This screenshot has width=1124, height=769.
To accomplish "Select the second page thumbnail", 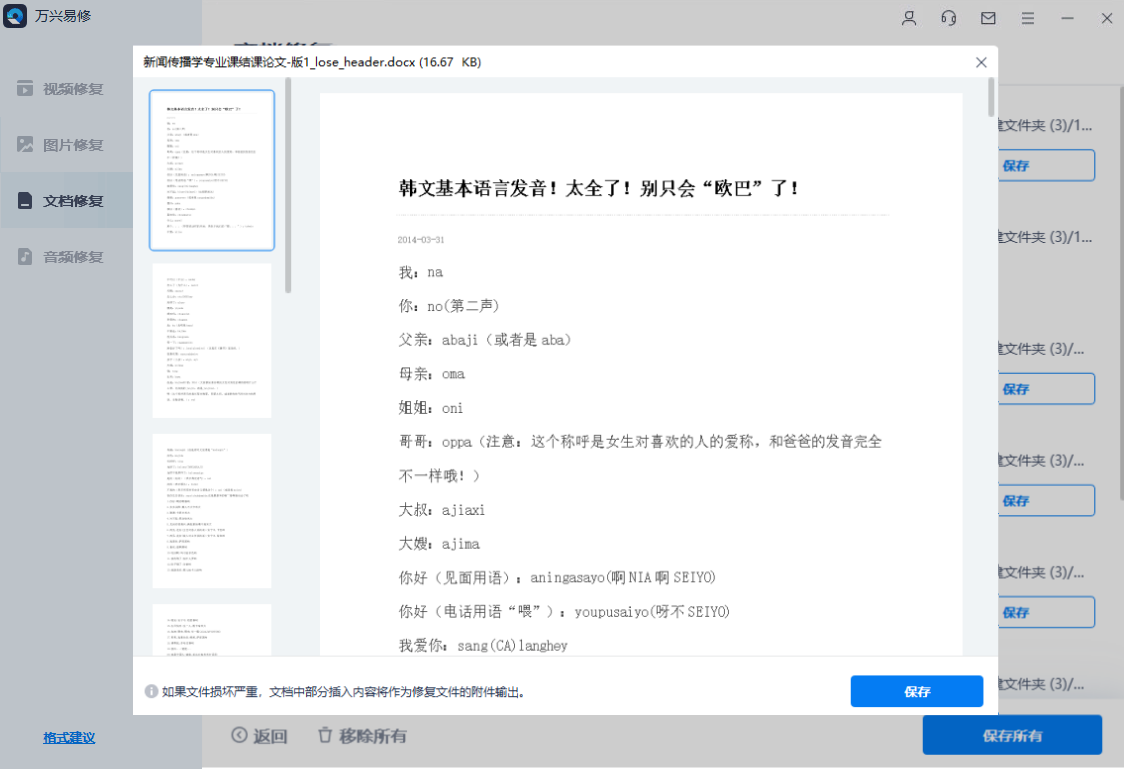I will tap(211, 341).
